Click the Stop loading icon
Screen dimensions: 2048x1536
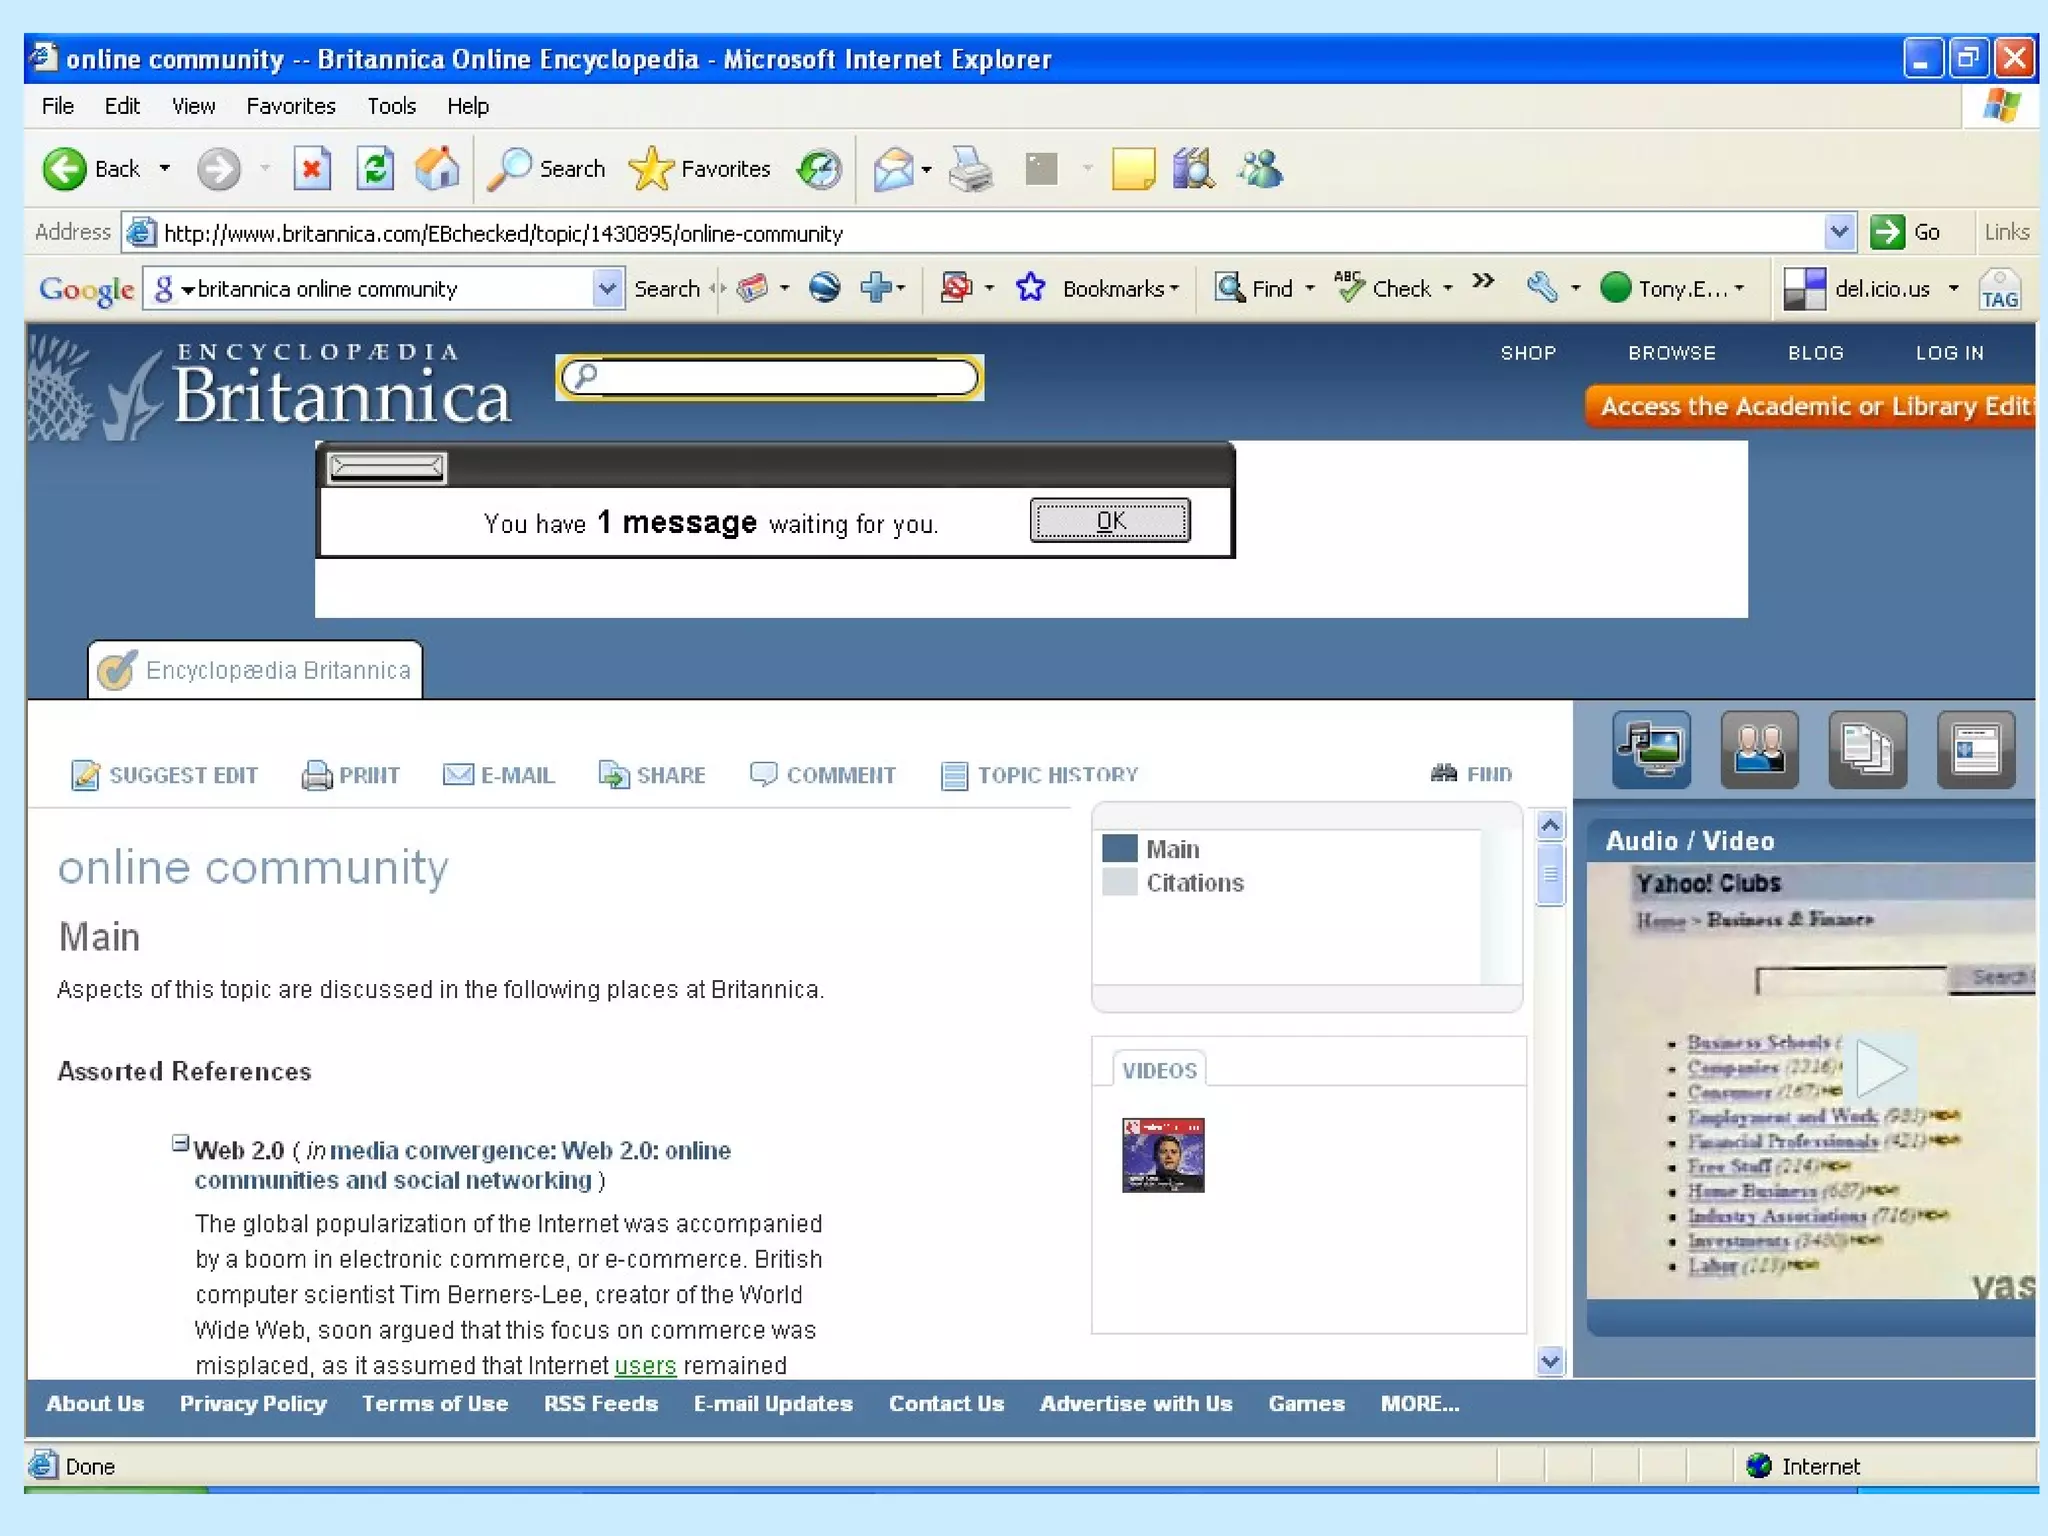point(312,168)
